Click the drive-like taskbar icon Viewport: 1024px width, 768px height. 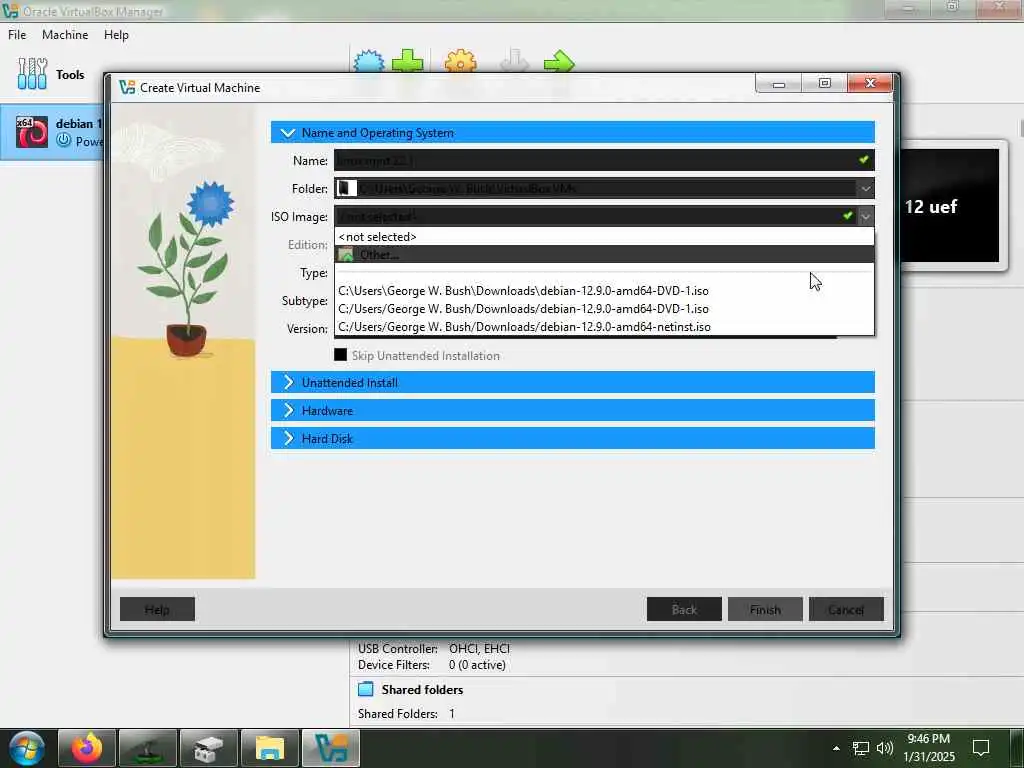(x=209, y=748)
